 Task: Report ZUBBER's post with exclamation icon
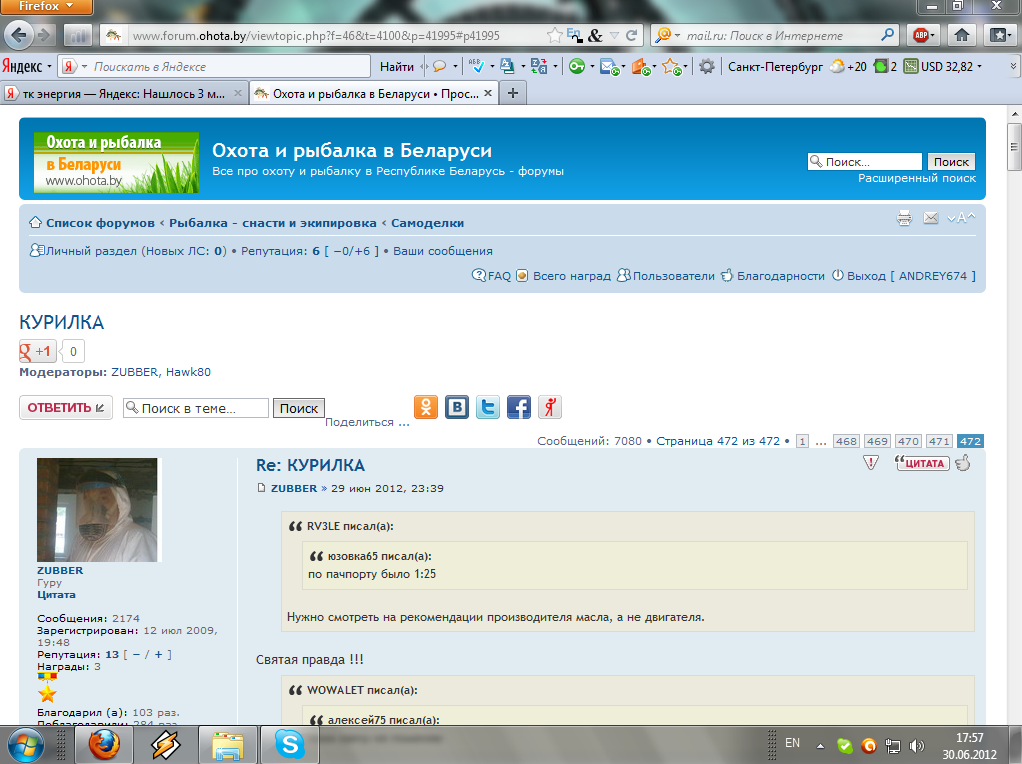coord(871,462)
